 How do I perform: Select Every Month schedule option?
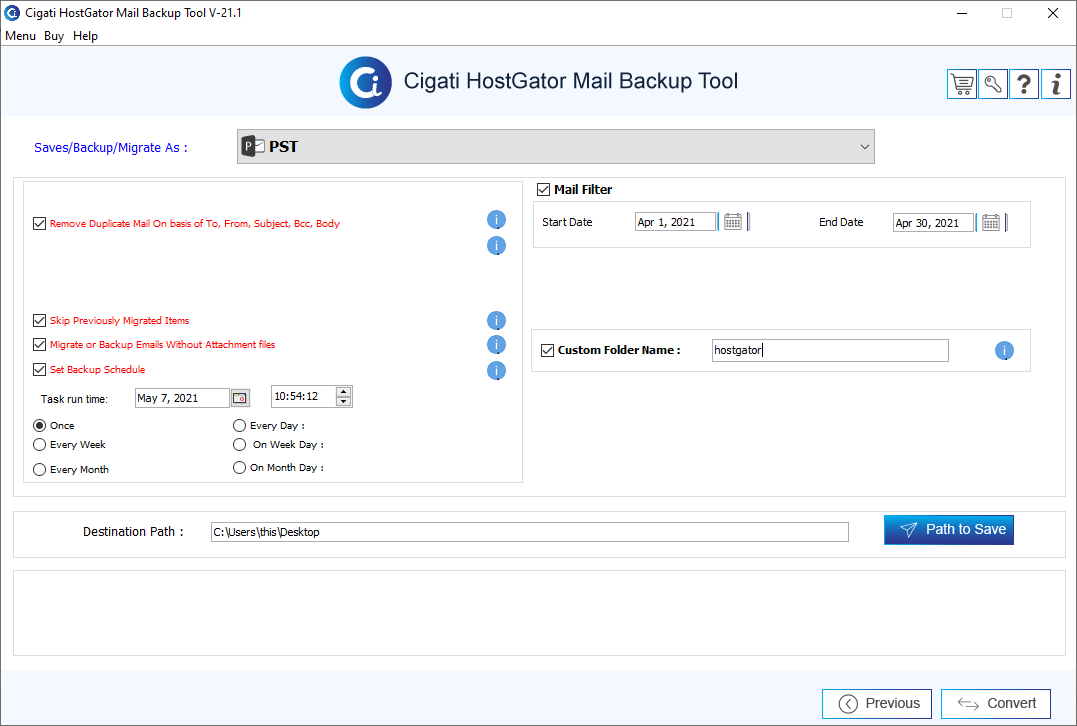40,470
